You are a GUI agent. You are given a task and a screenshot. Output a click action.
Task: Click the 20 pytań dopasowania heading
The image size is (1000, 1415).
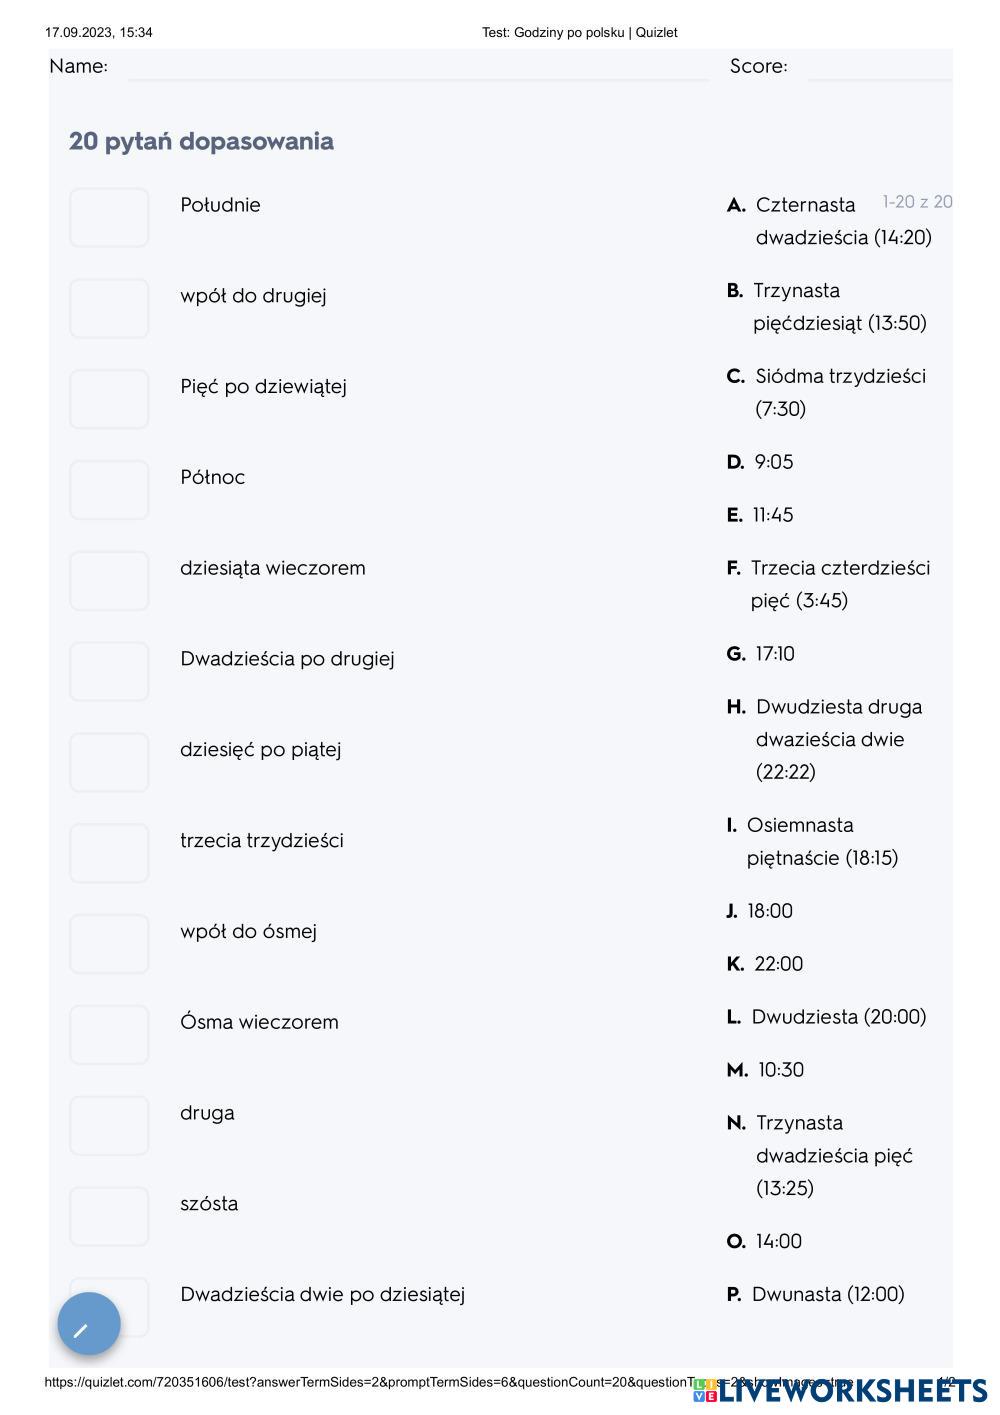click(201, 141)
